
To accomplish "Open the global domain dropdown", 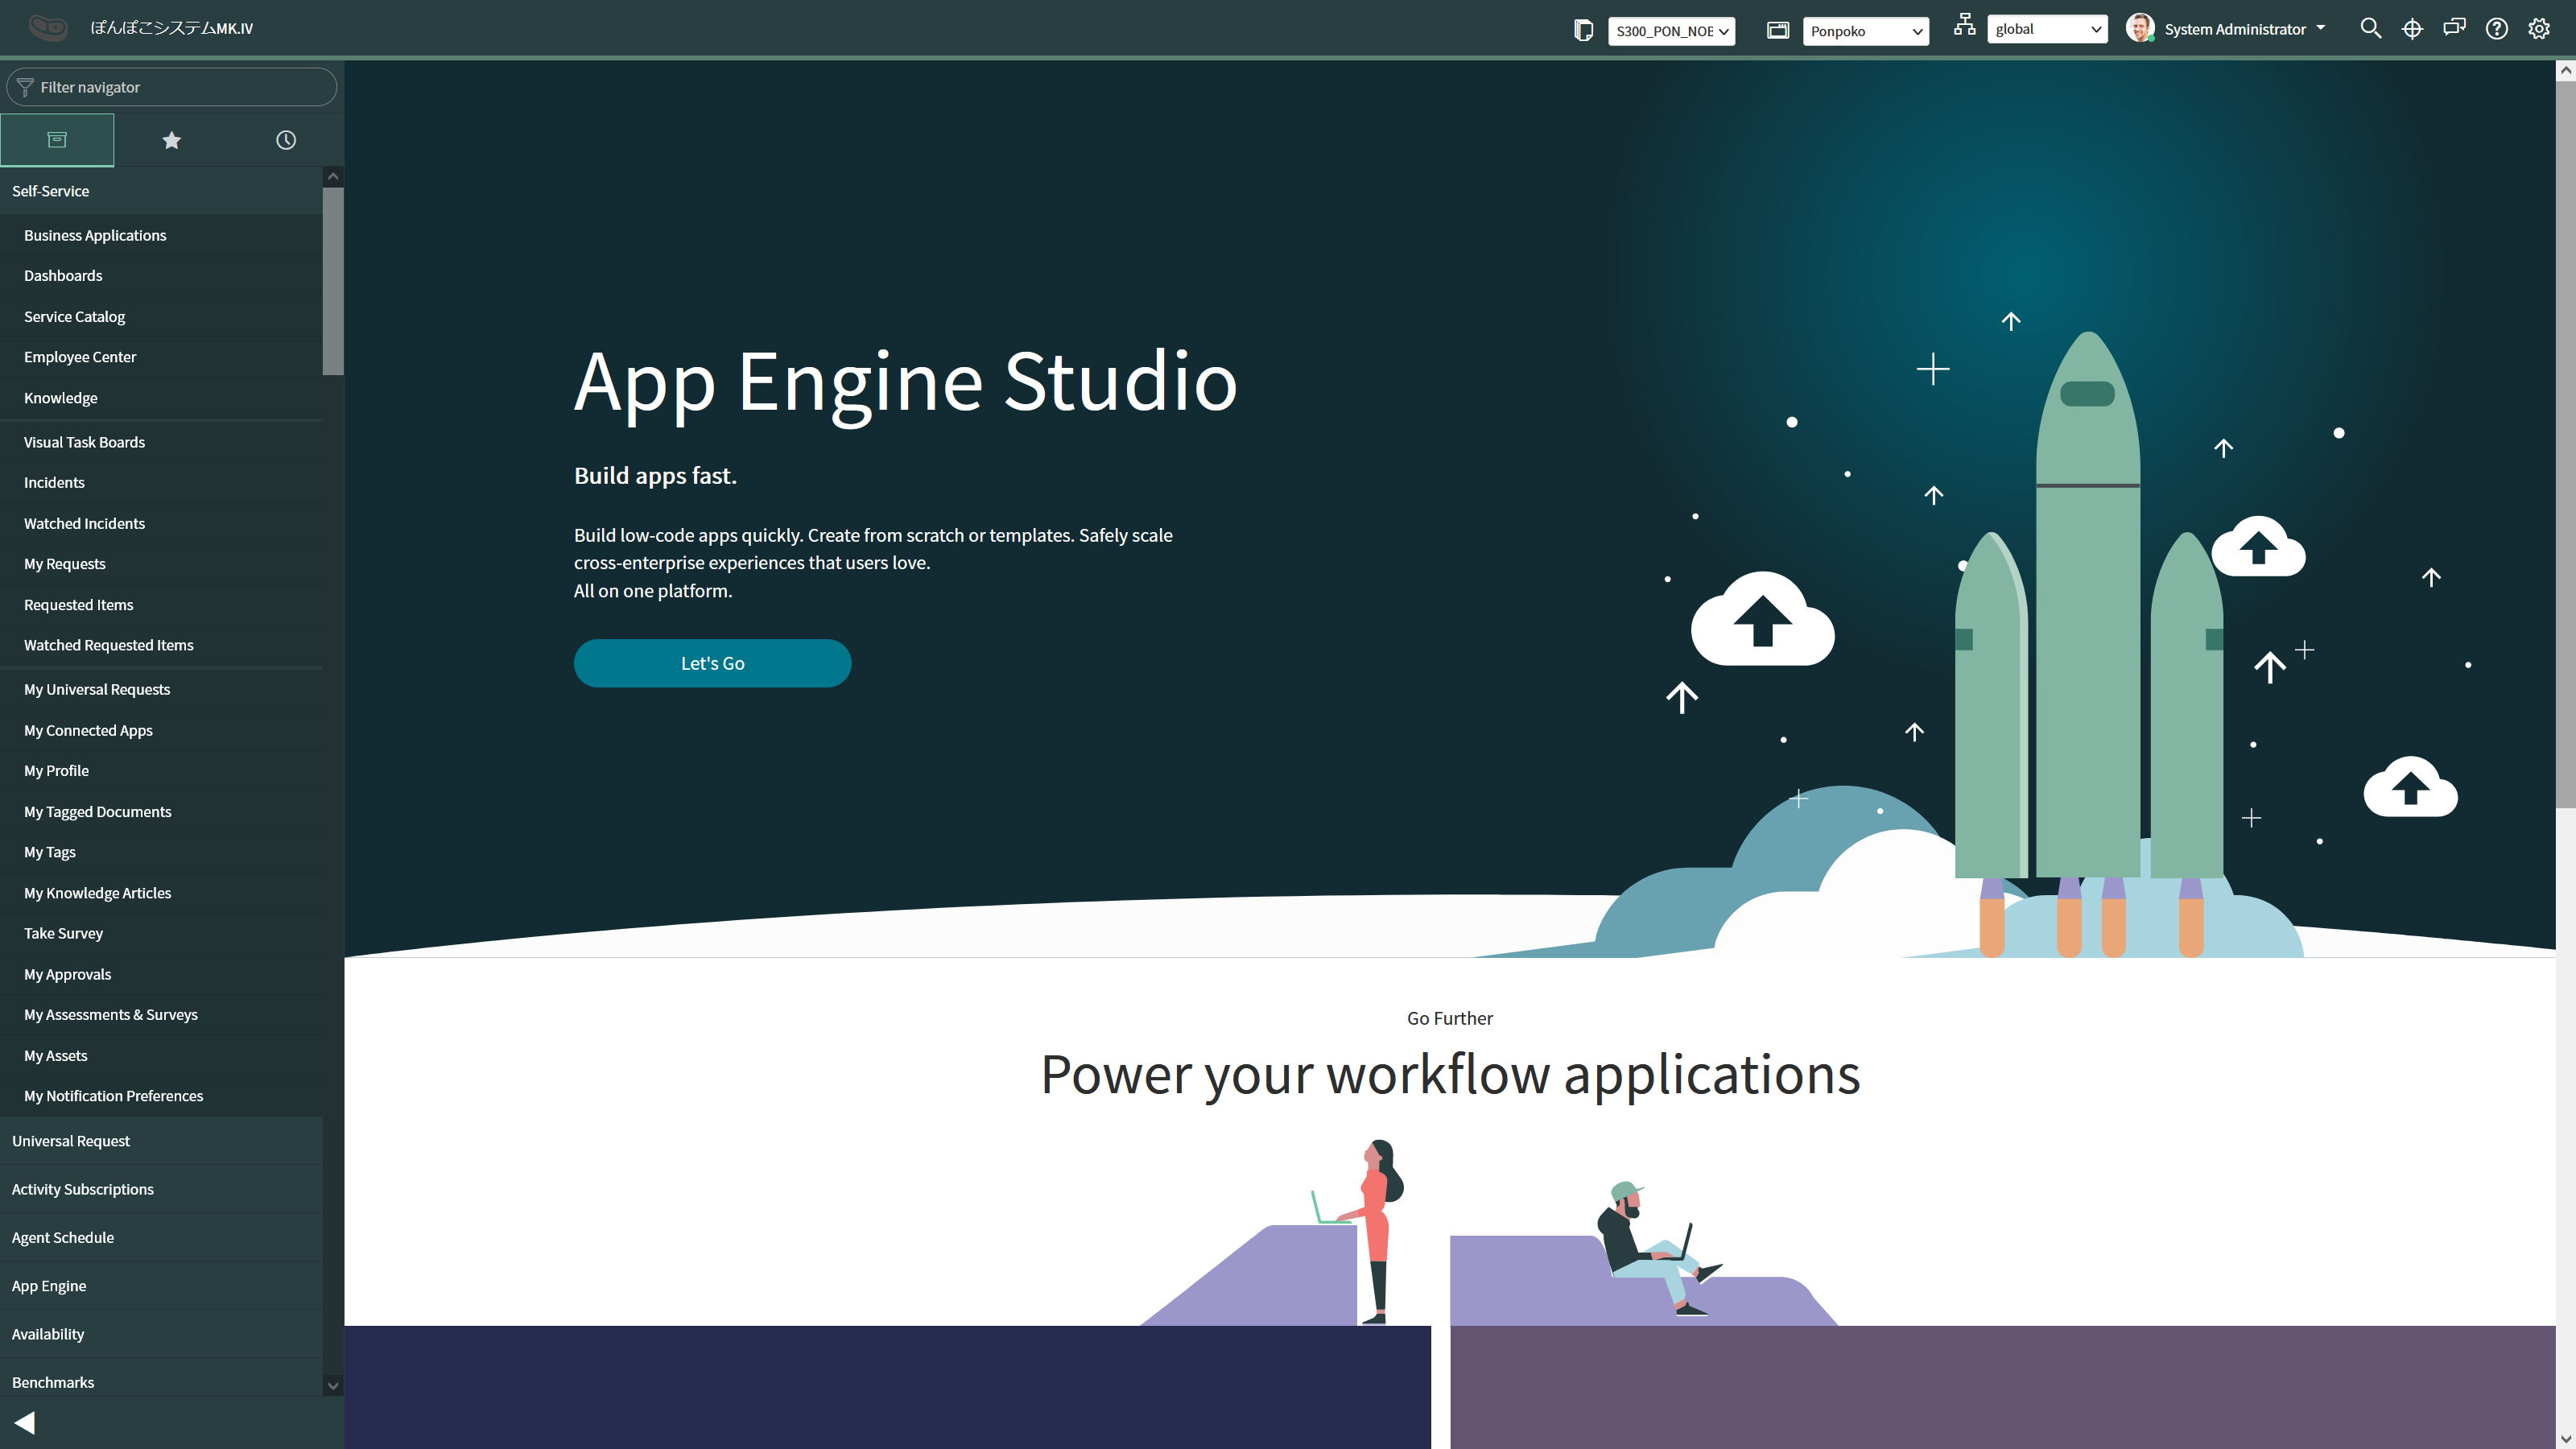I will (2047, 29).
